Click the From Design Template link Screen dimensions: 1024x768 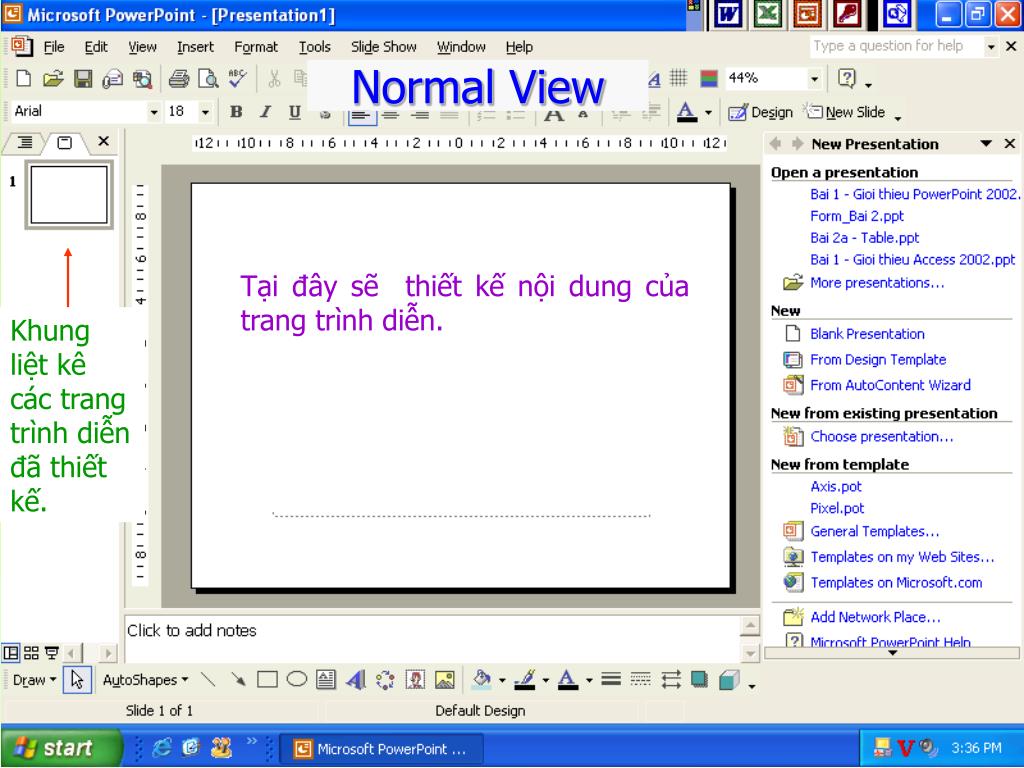point(878,360)
